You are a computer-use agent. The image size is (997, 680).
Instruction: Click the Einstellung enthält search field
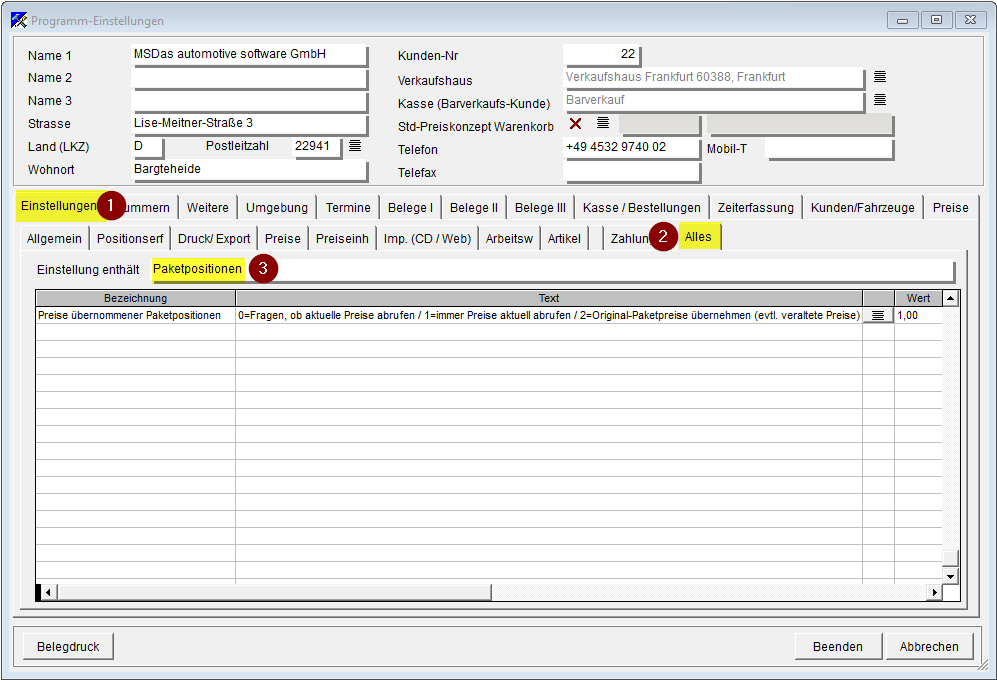click(553, 270)
